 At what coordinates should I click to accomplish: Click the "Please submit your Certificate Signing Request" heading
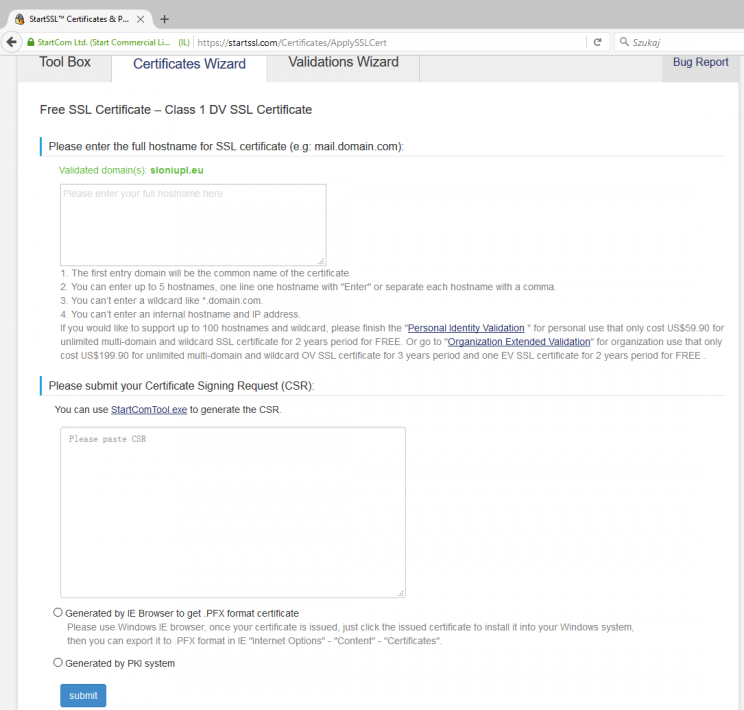181,386
